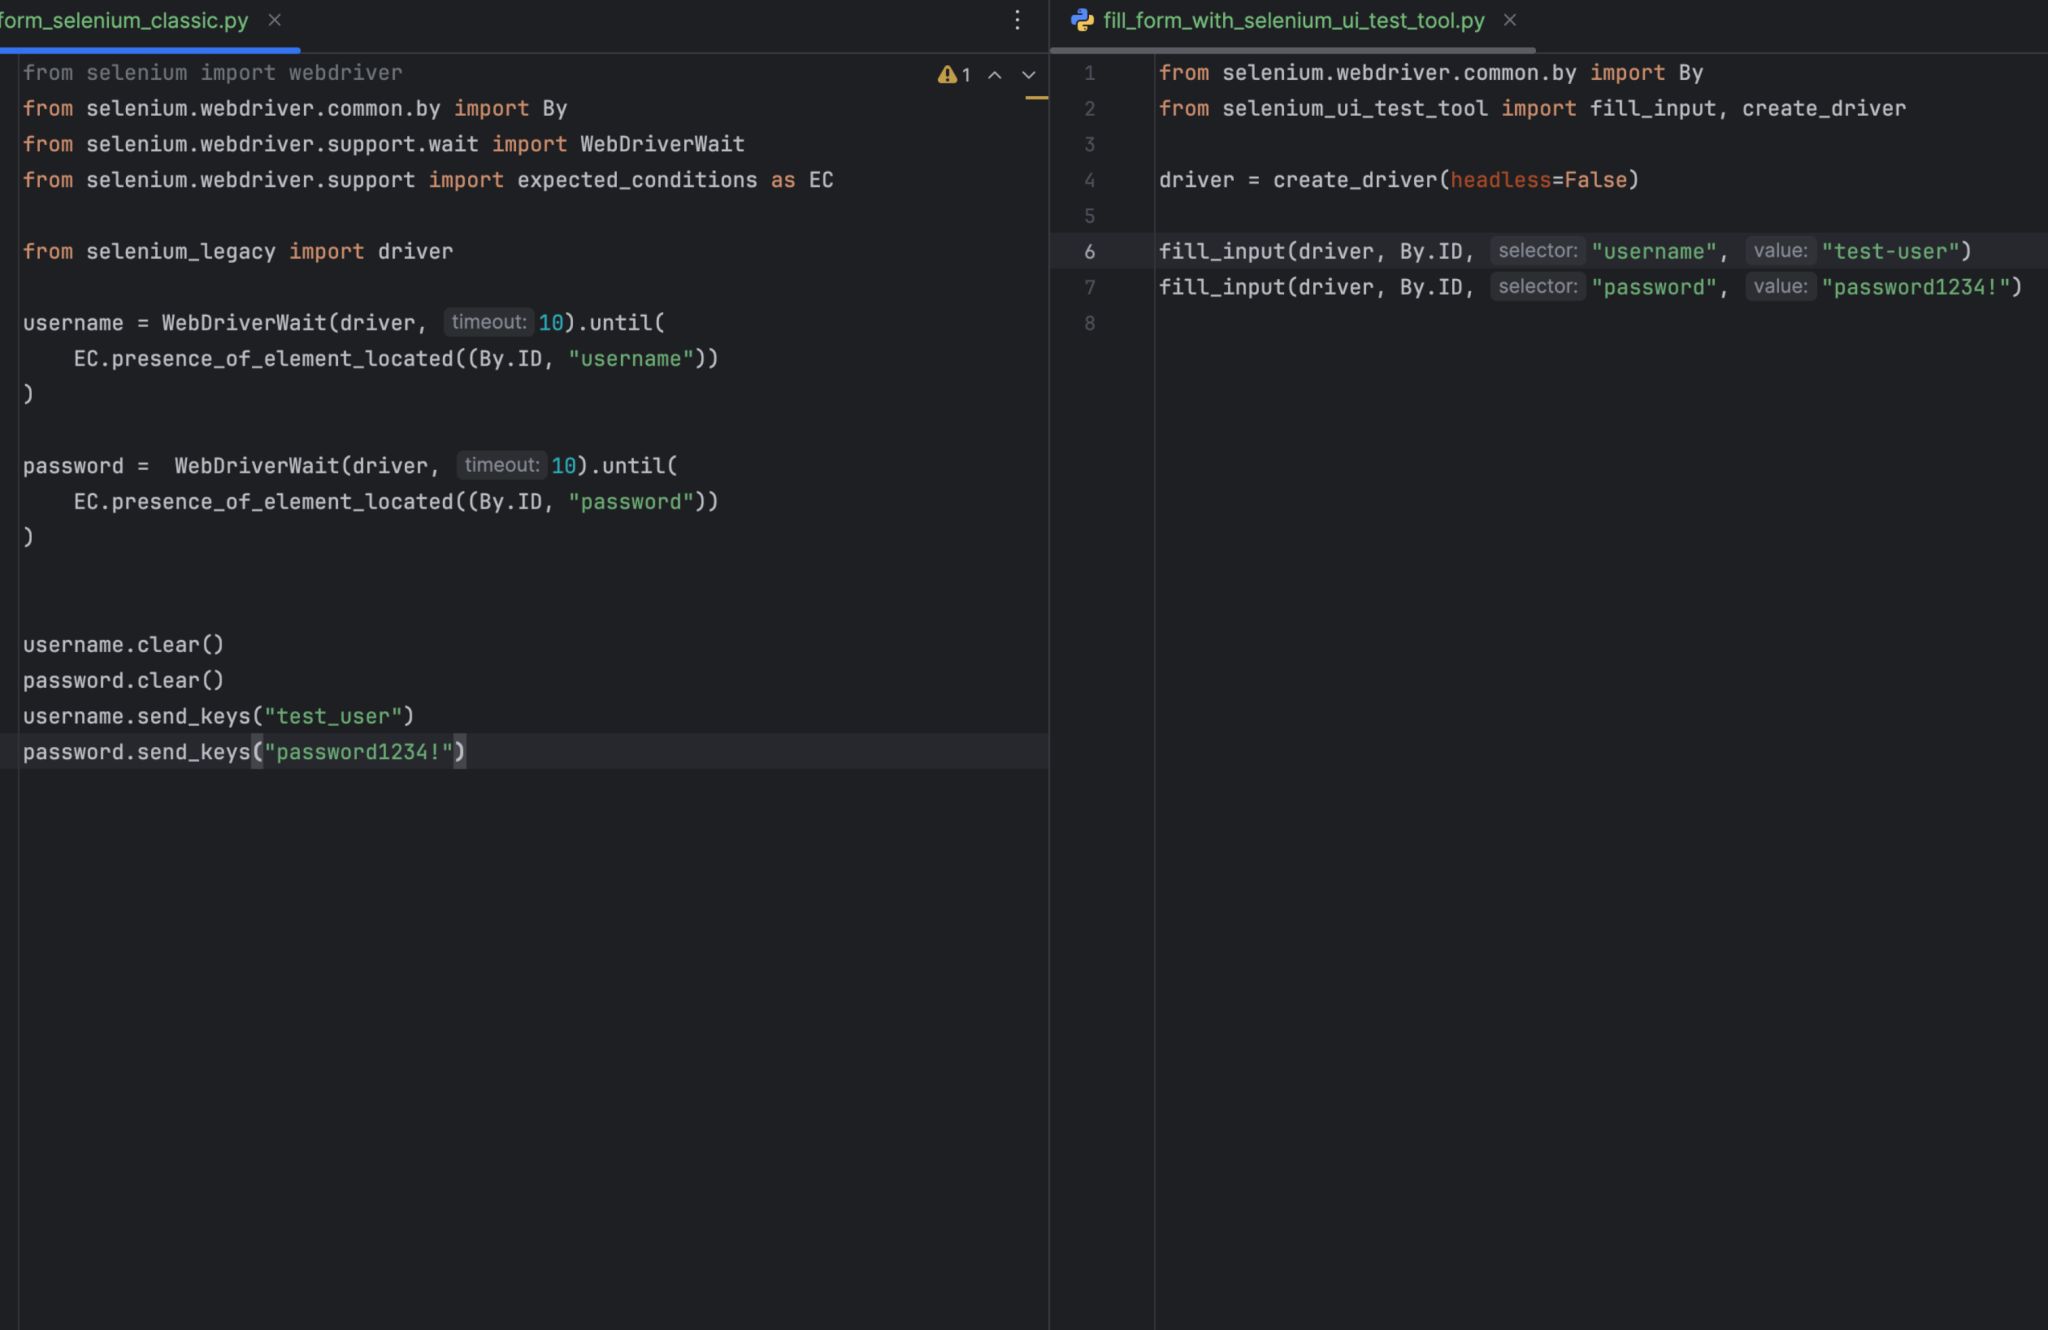Switch to fill_form_with_selenium_ui_test_tool.py tab
Screen dimensions: 2048x1330
pyautogui.click(x=1290, y=20)
